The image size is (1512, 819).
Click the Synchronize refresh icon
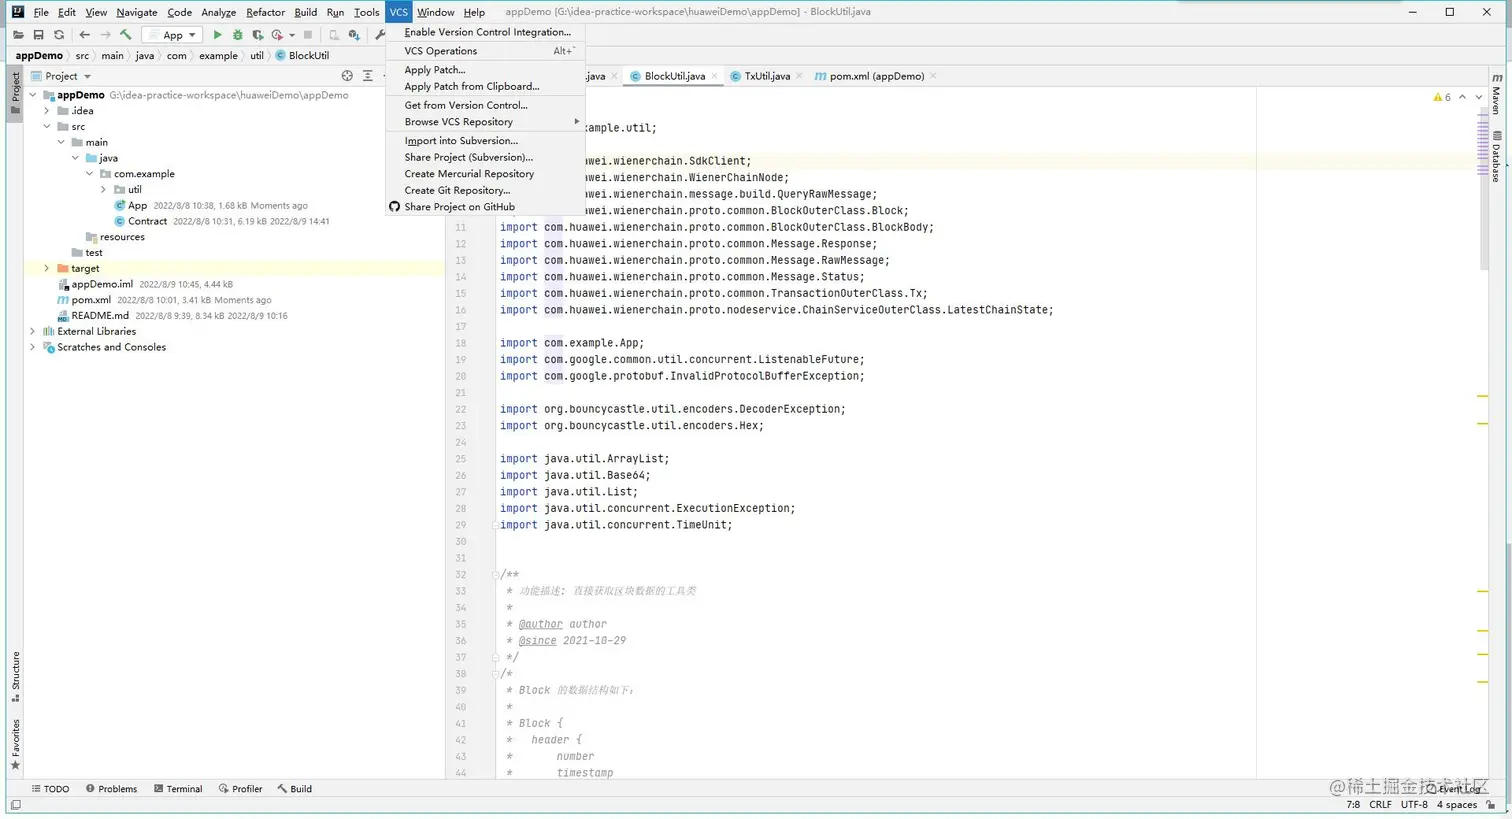[59, 35]
